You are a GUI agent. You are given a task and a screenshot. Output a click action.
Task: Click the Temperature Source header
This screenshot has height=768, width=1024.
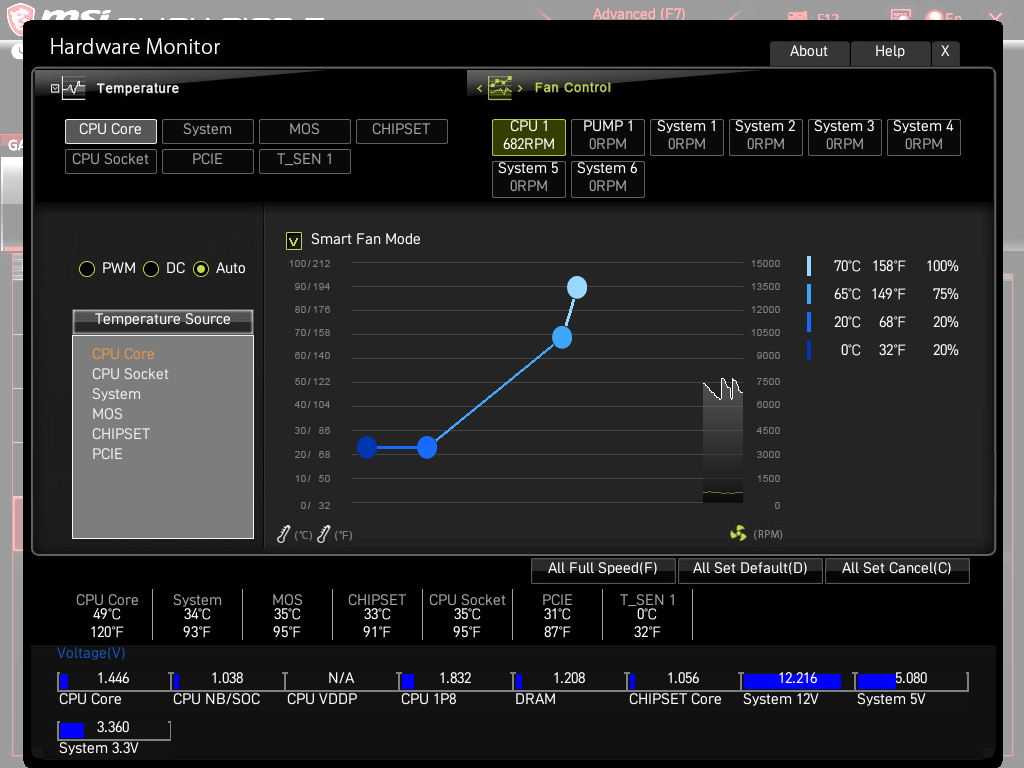[x=163, y=320]
